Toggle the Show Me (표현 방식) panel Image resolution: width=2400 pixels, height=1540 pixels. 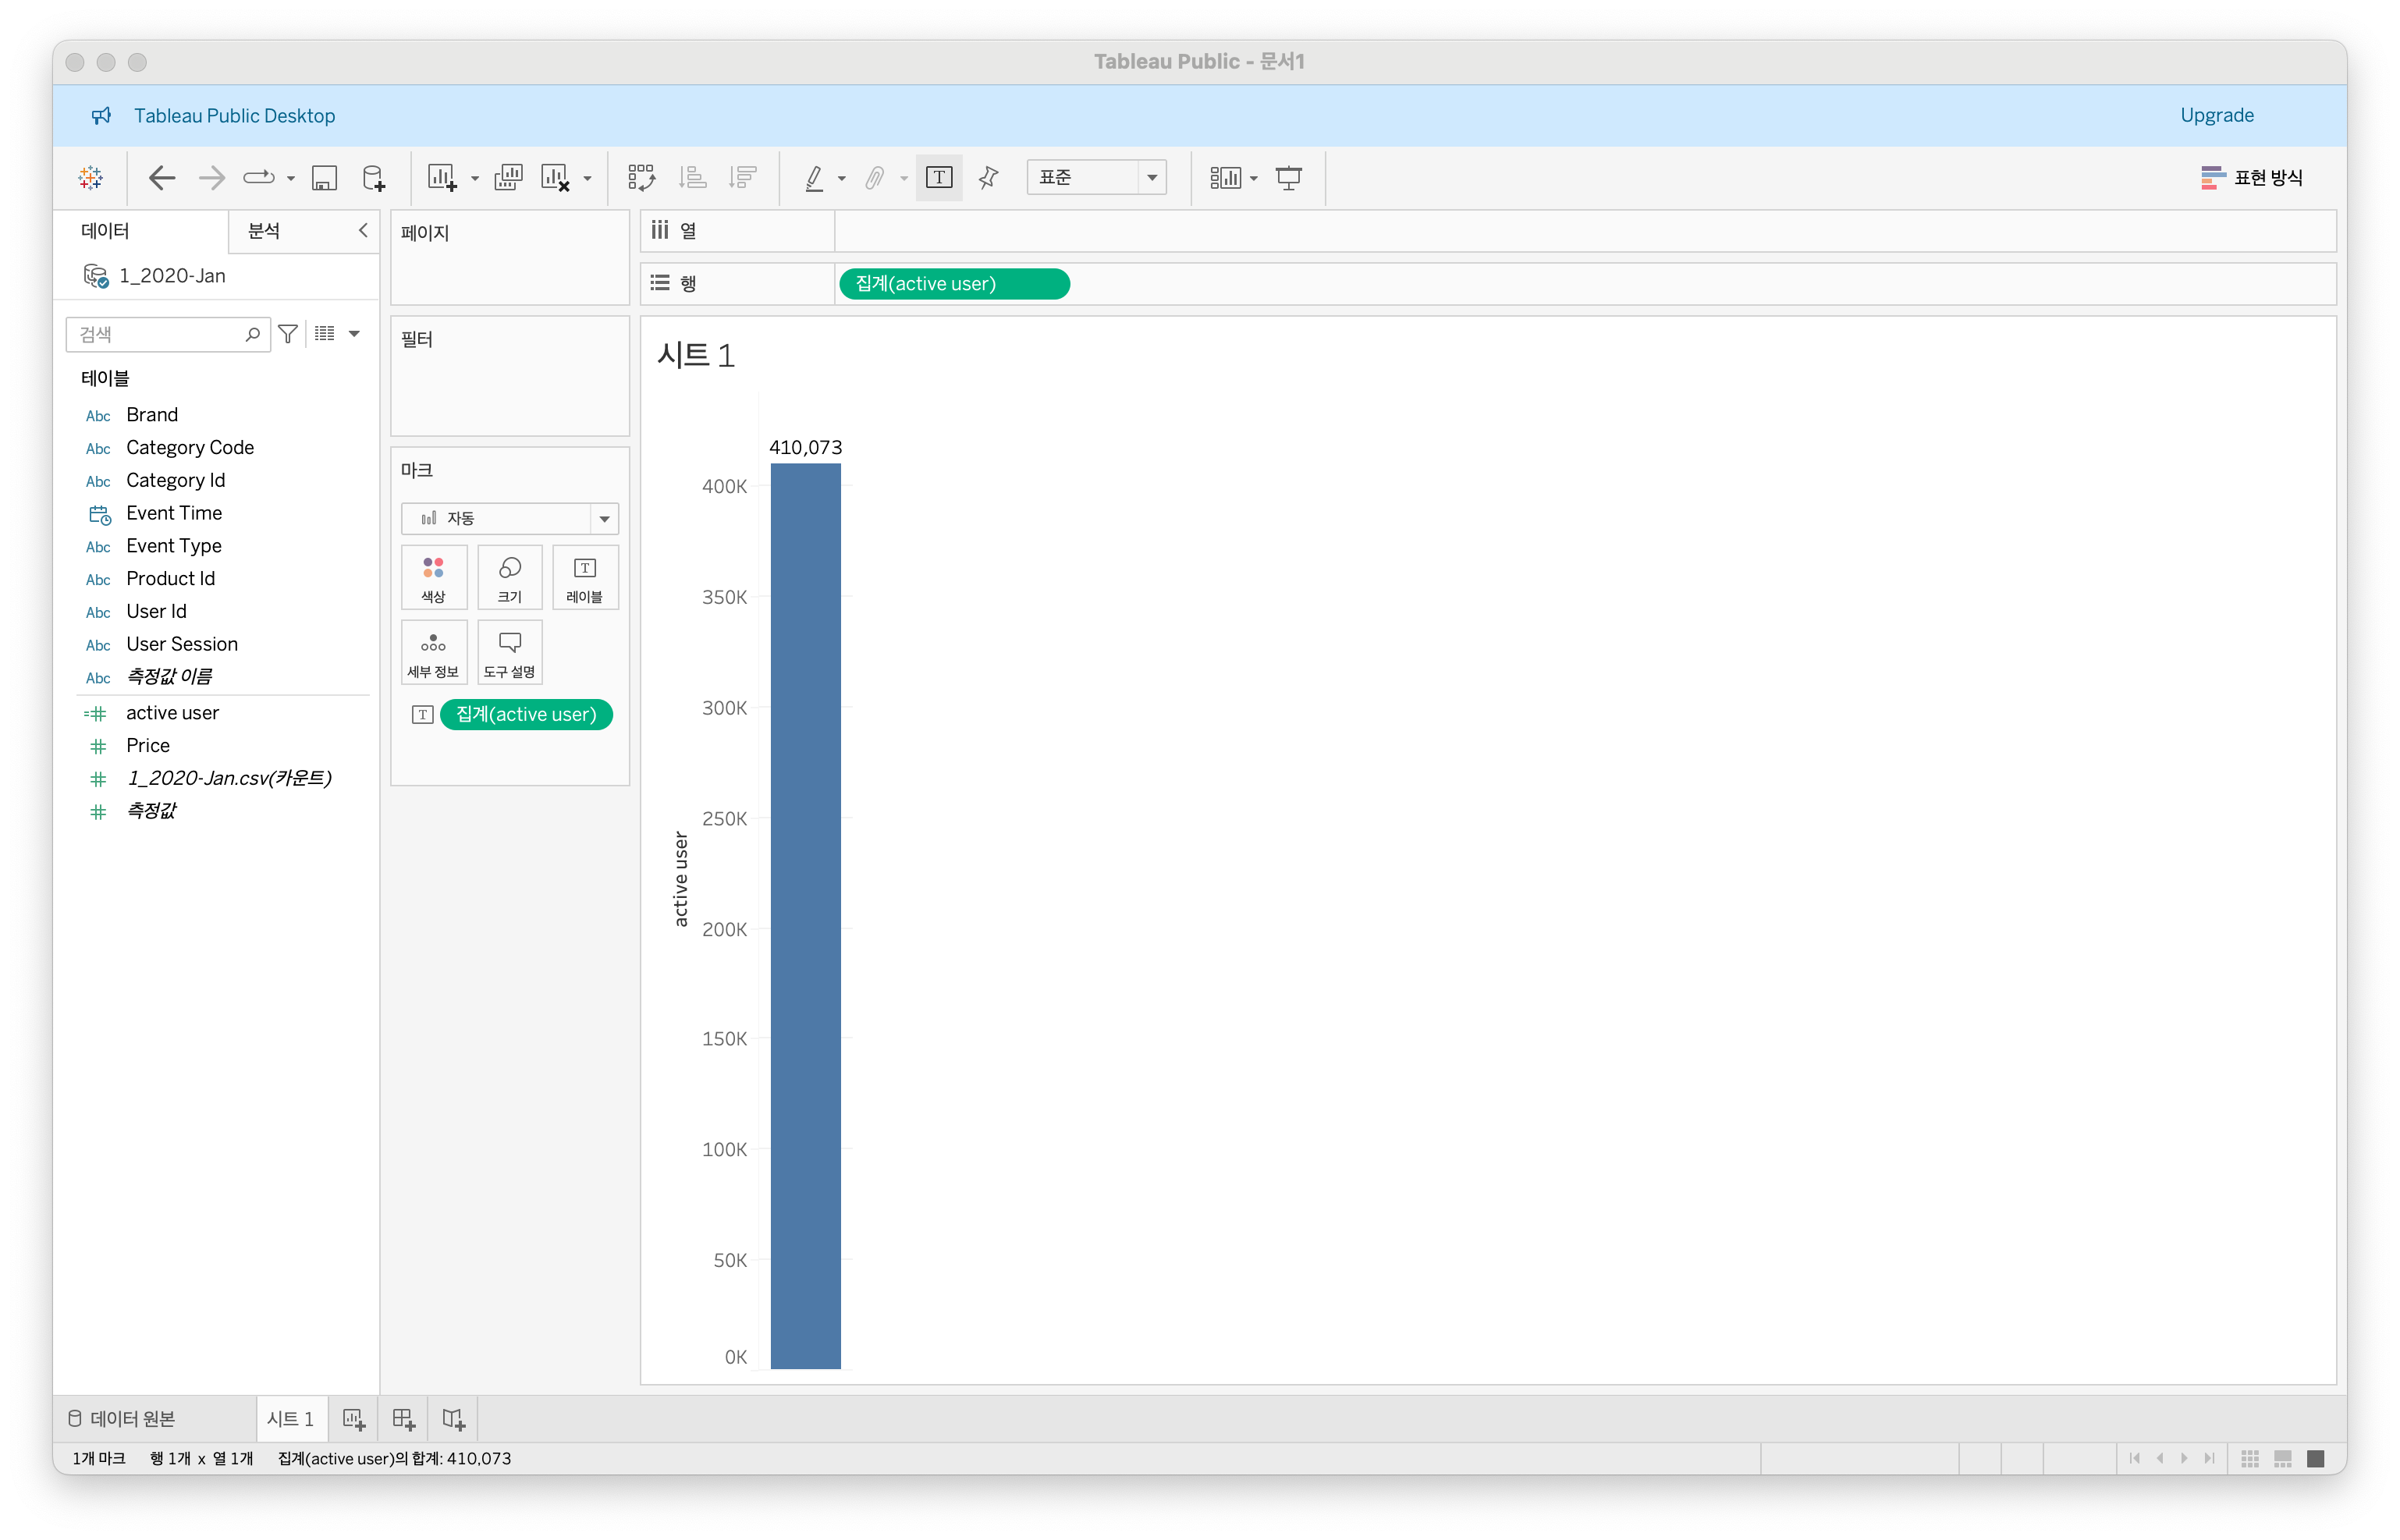pyautogui.click(x=2252, y=178)
